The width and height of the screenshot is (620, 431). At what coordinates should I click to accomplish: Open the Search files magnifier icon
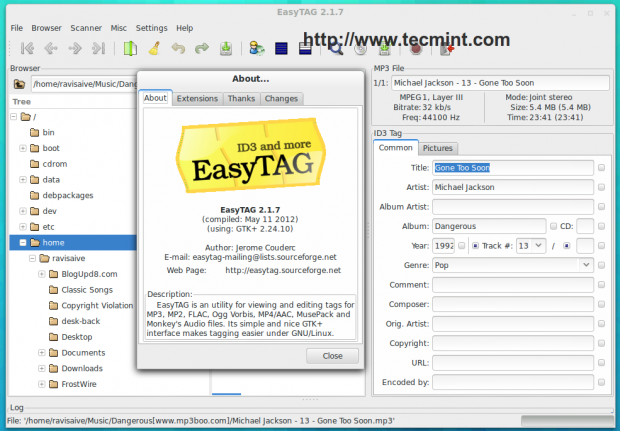point(336,50)
